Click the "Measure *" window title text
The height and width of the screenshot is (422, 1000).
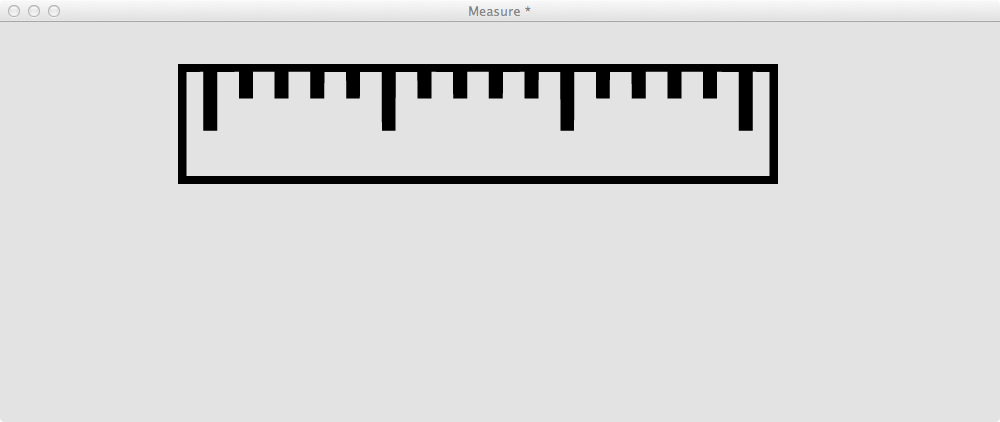(499, 11)
